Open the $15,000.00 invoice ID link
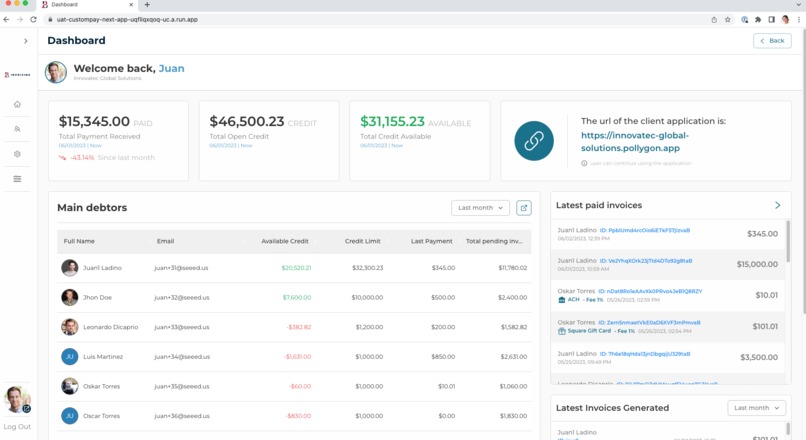 point(646,261)
